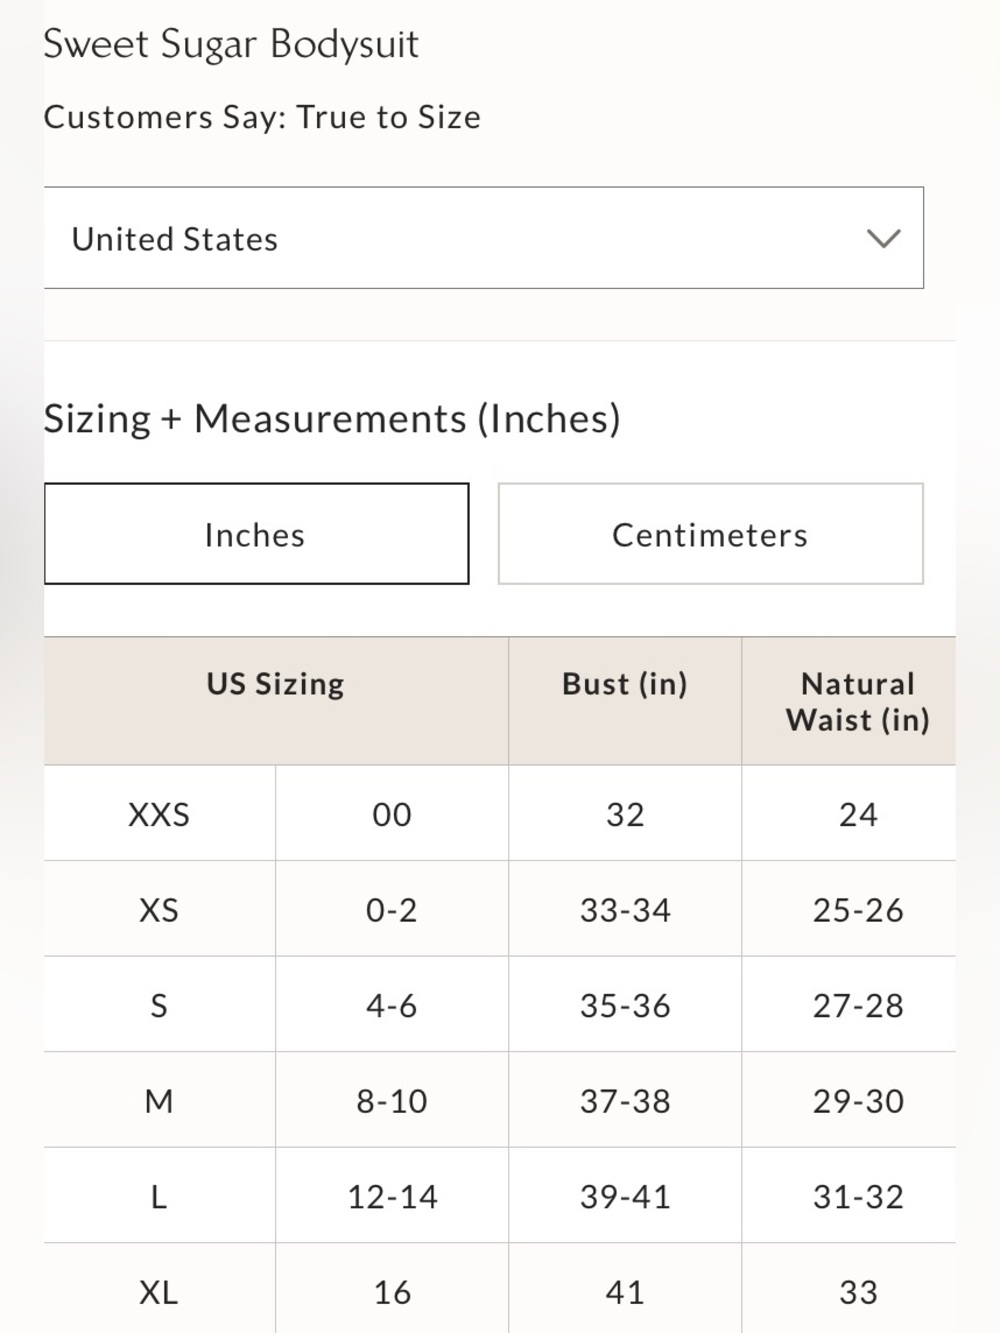Viewport: 1000px width, 1333px height.
Task: Select the XXS size row label
Action: 159,814
